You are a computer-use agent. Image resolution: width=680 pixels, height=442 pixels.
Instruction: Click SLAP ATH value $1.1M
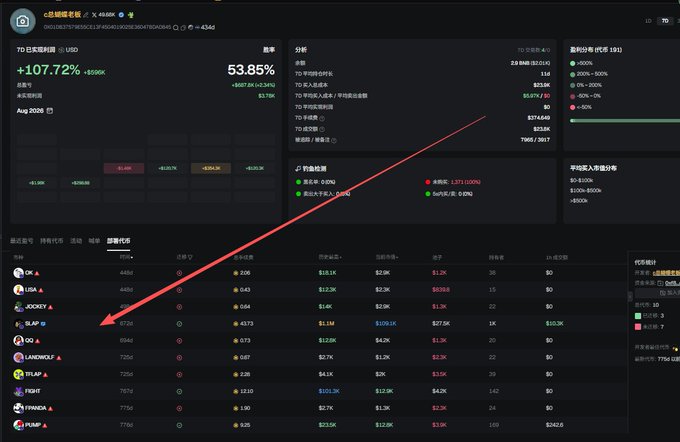tap(326, 324)
